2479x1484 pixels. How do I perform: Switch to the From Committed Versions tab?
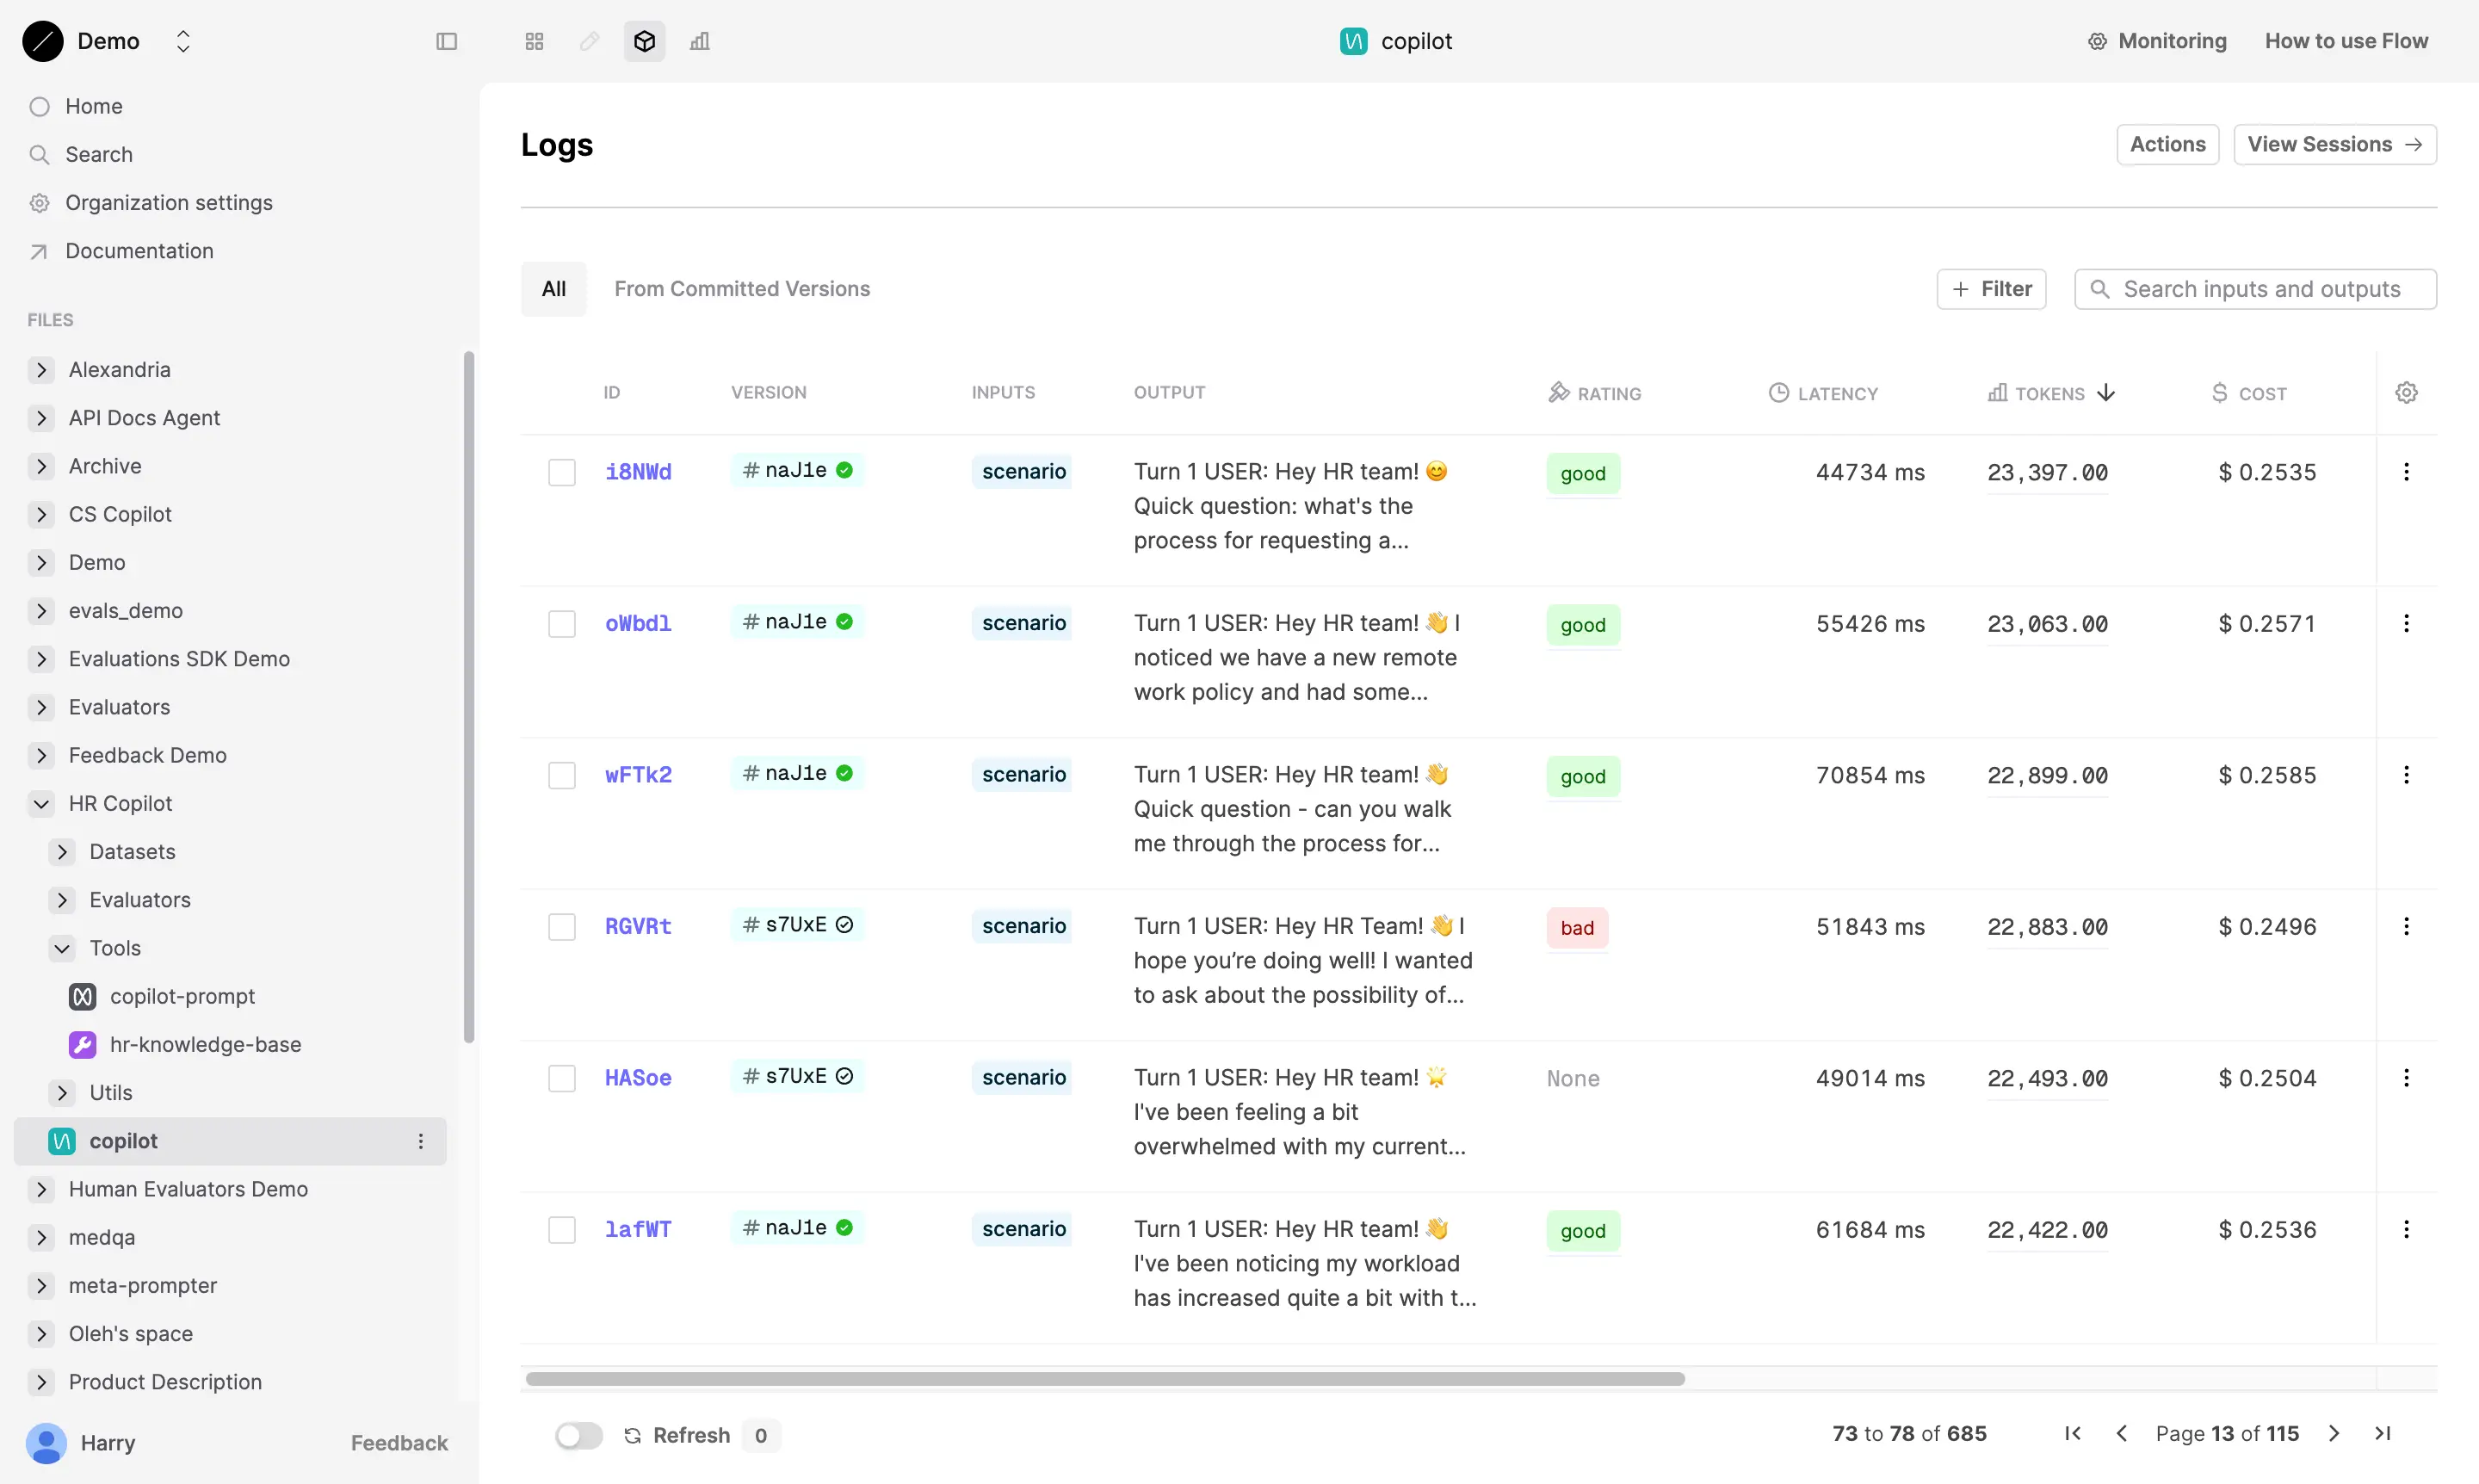(x=742, y=288)
